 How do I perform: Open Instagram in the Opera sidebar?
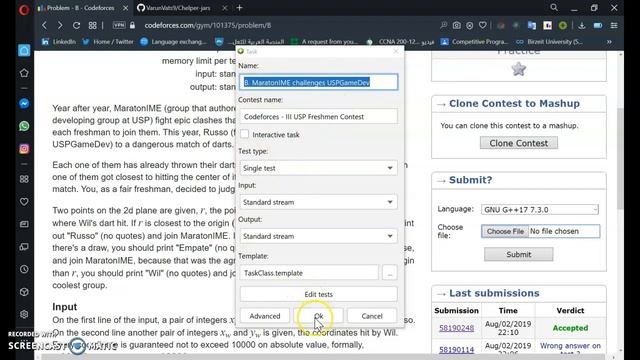tap(24, 149)
